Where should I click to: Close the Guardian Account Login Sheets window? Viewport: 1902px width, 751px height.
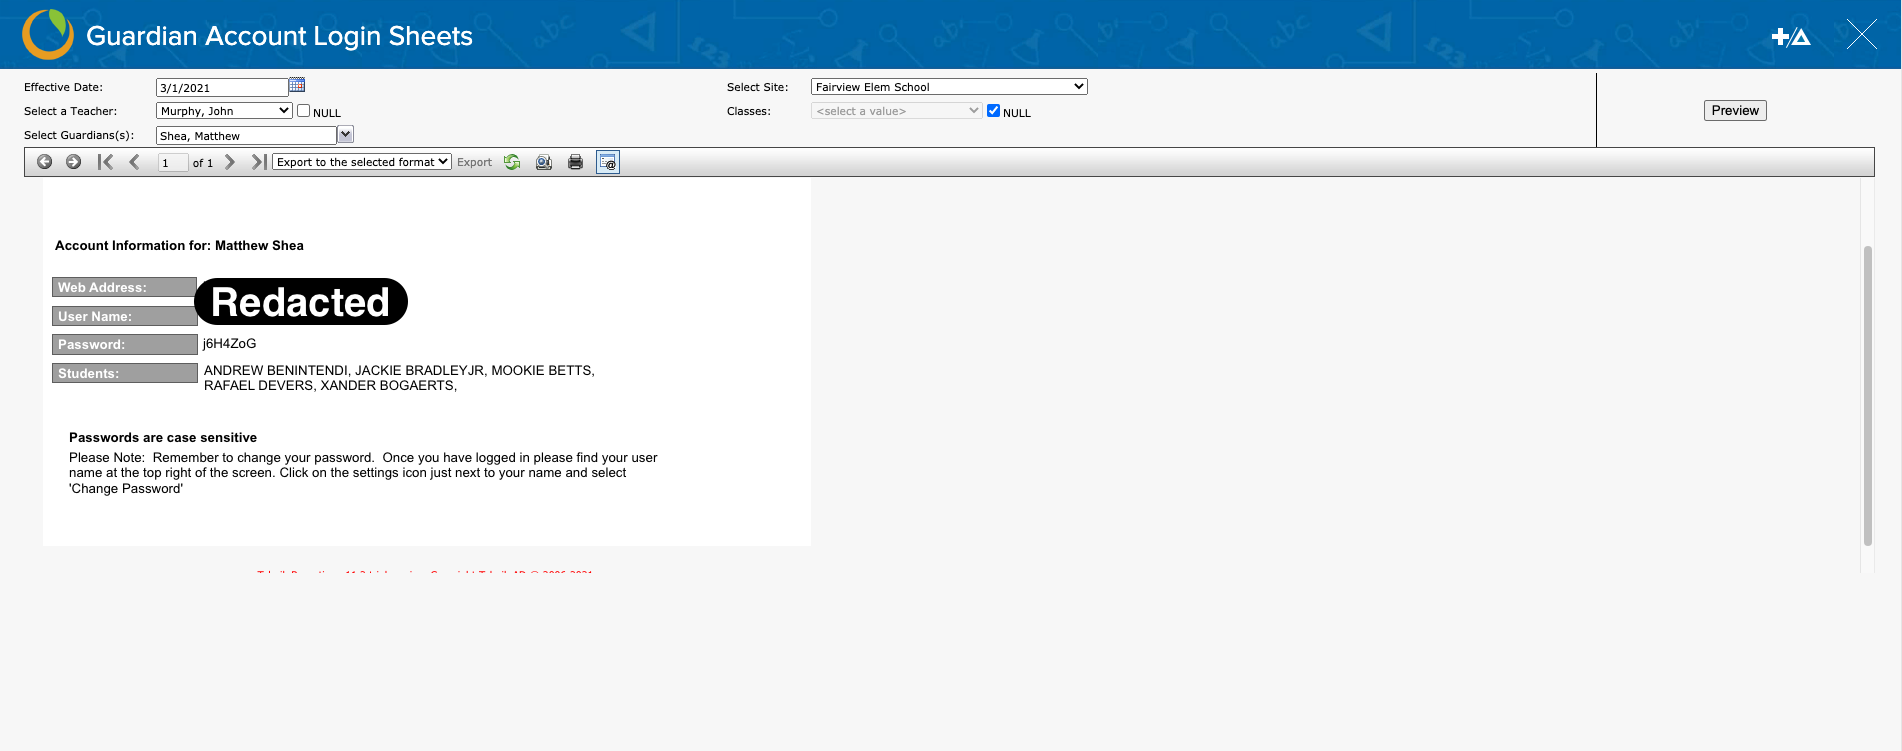1861,35
